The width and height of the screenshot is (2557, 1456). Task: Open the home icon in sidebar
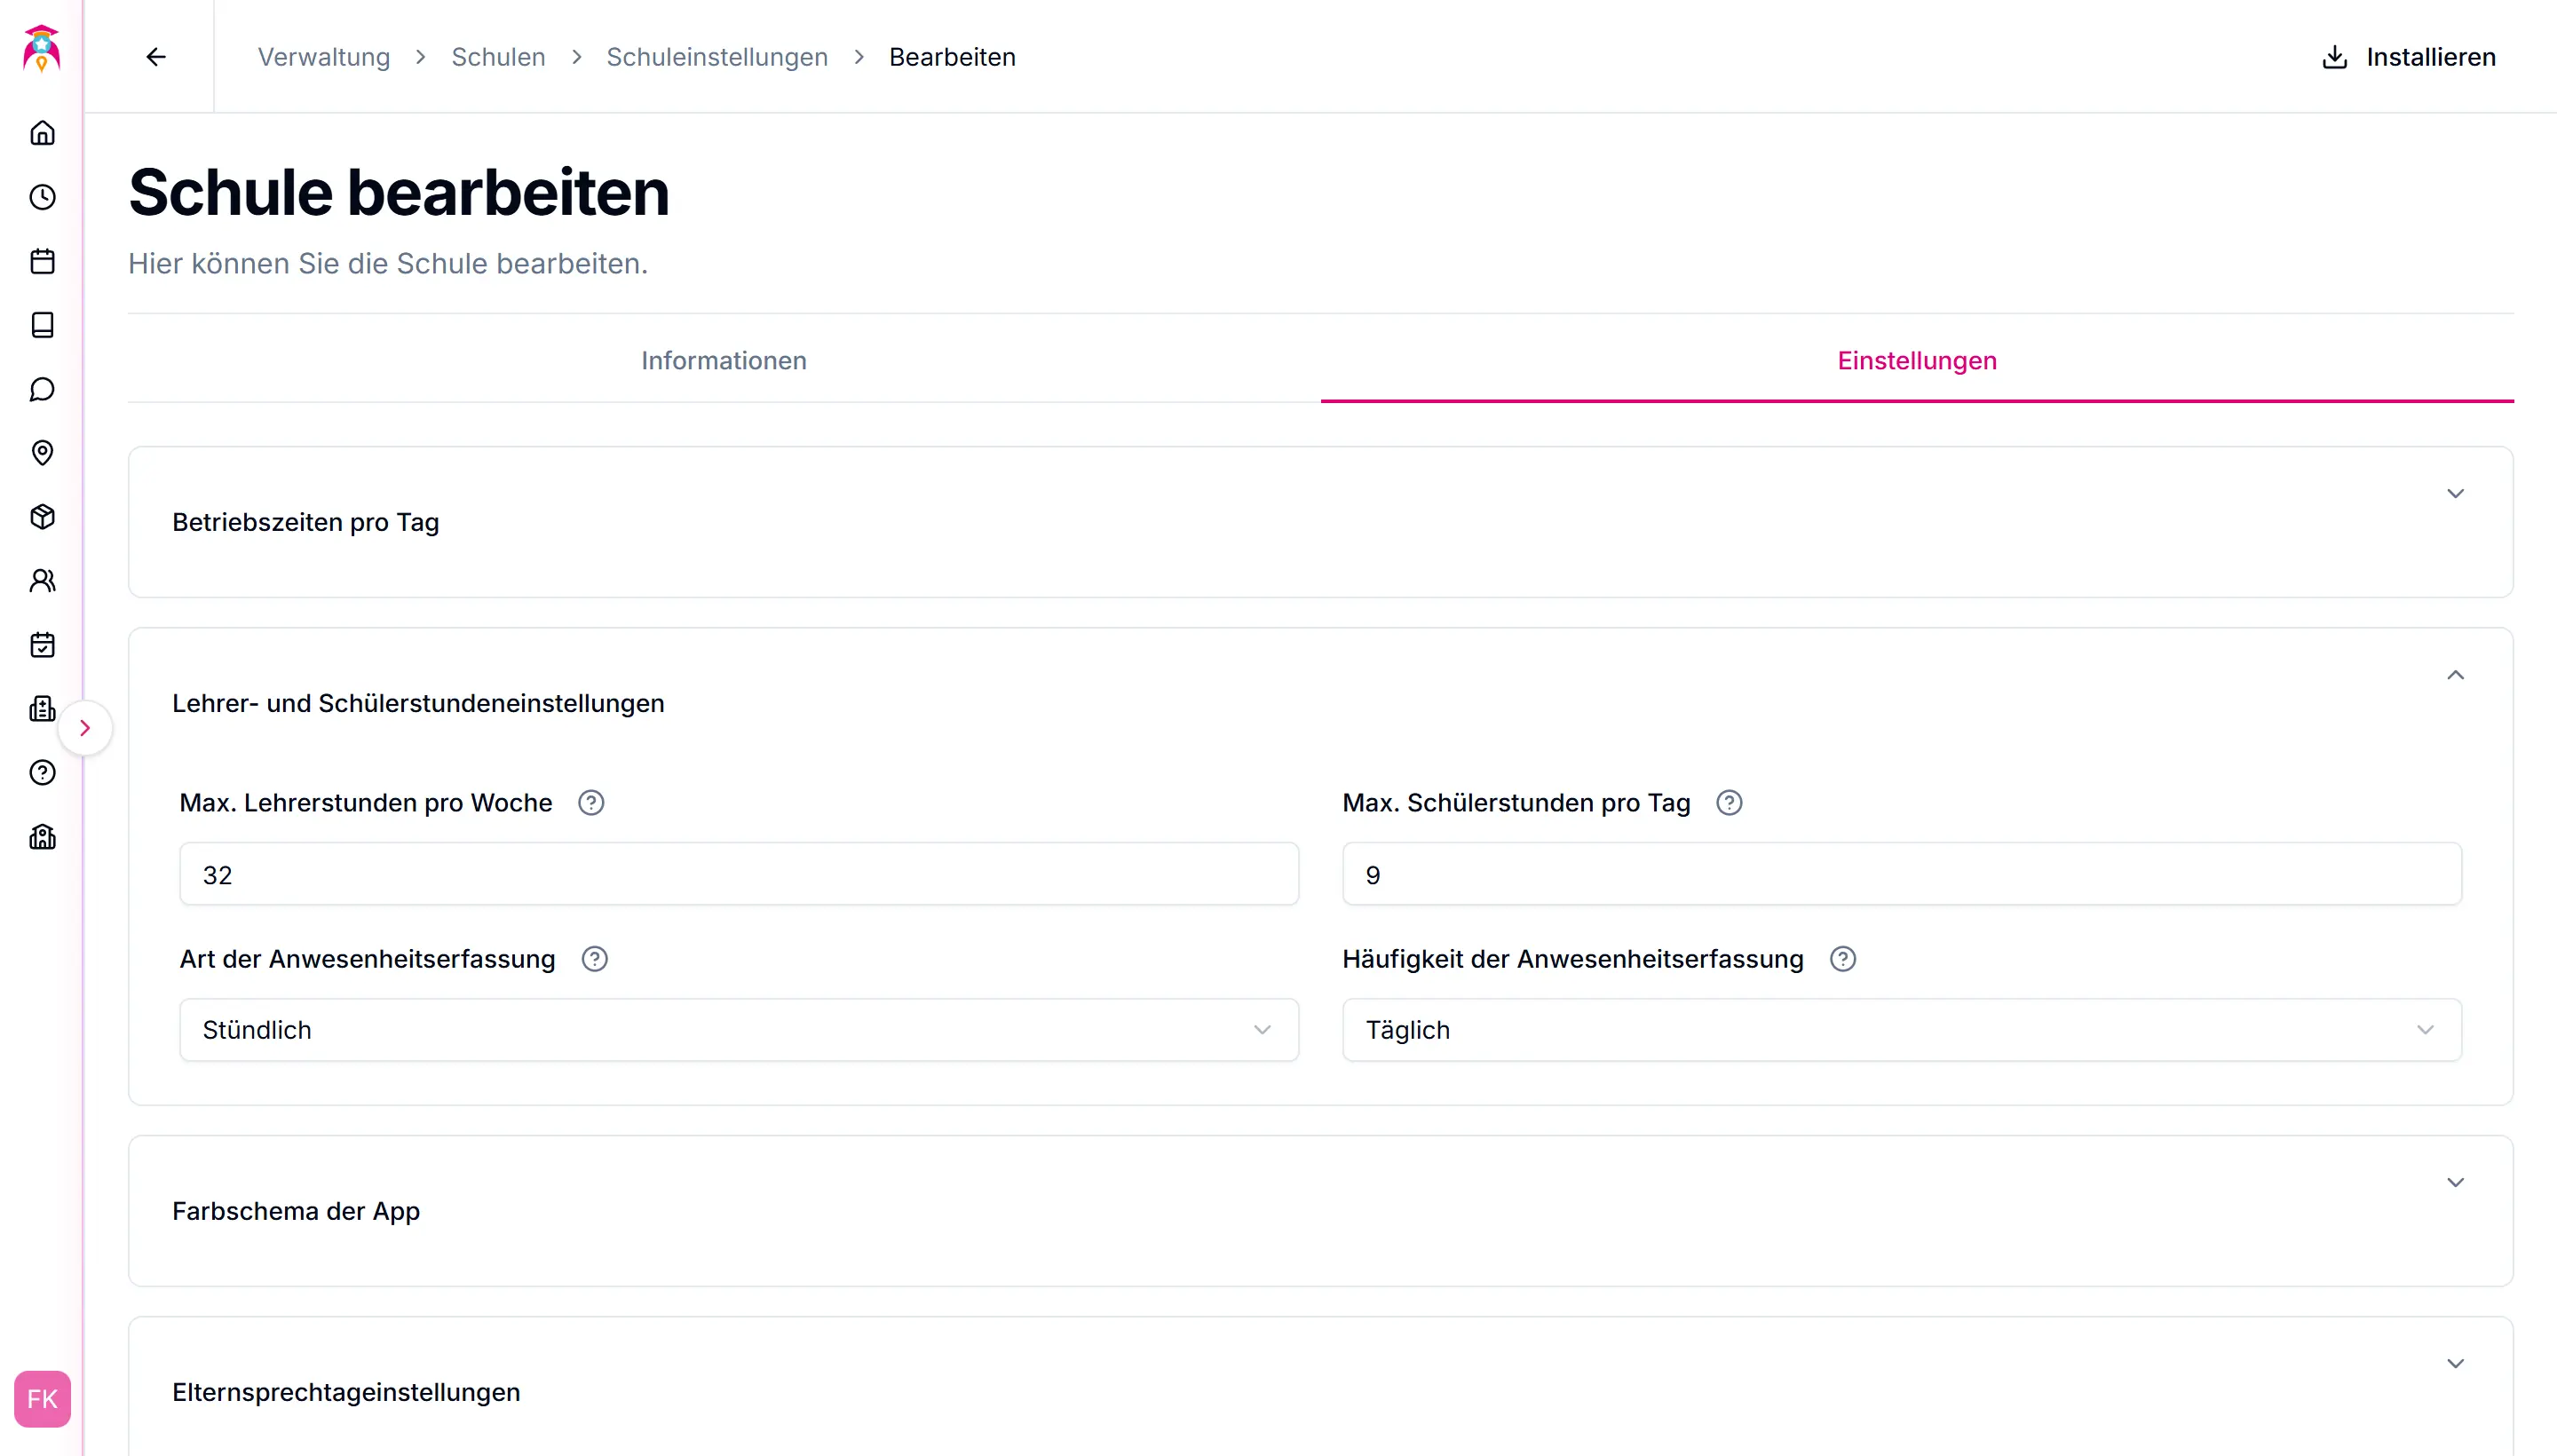pos(42,133)
